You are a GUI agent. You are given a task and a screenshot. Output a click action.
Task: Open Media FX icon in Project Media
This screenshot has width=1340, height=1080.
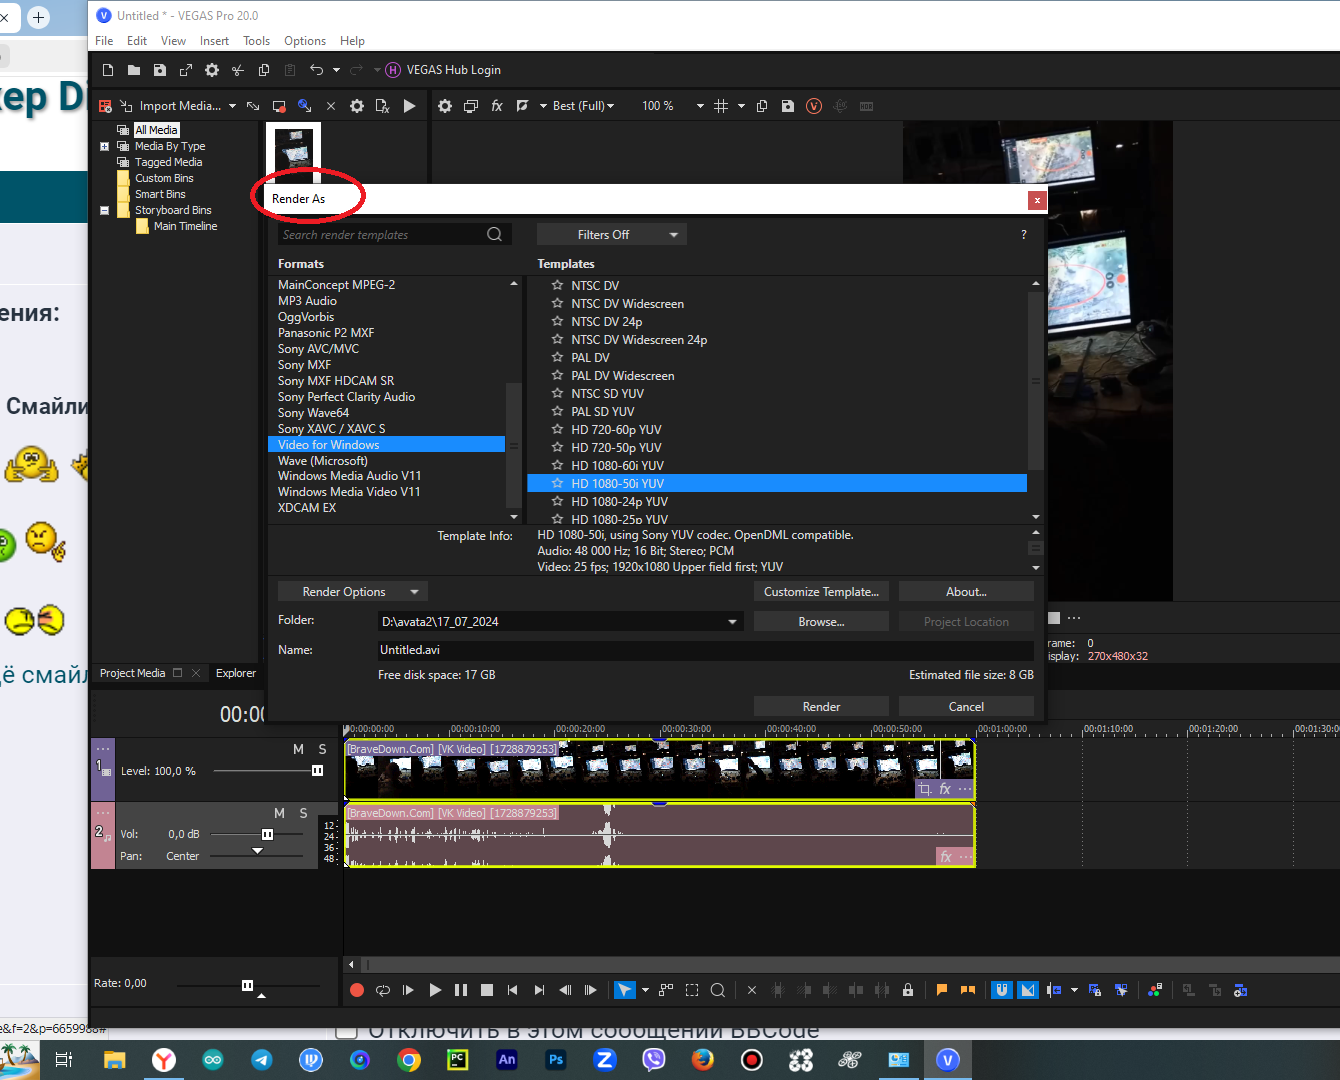382,106
